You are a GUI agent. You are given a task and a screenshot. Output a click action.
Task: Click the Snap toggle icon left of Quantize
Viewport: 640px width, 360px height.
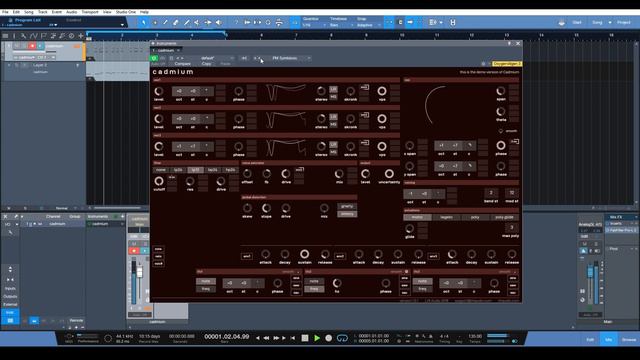click(295, 22)
